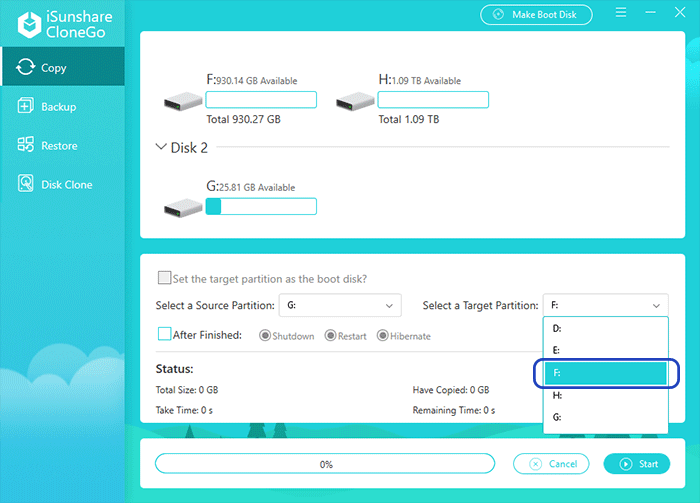
Task: Click the H: drive usage bar
Action: pos(433,100)
